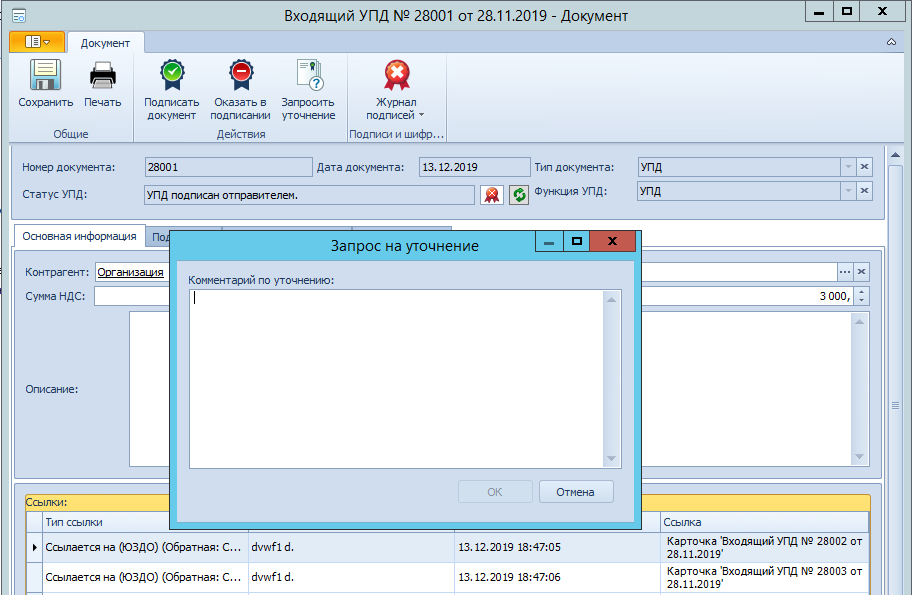Click the main window scrollbar up arrow
The height and width of the screenshot is (595, 912).
pos(895,155)
